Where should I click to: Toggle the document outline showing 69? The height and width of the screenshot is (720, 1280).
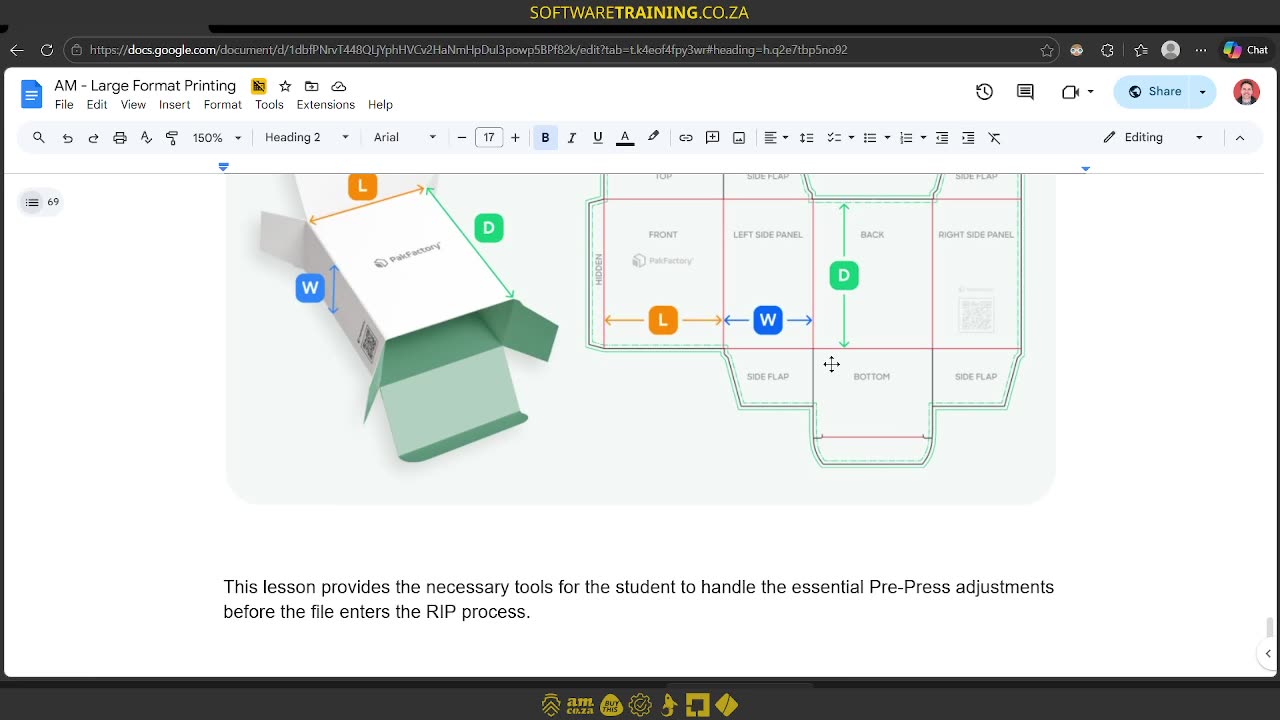pyautogui.click(x=41, y=202)
